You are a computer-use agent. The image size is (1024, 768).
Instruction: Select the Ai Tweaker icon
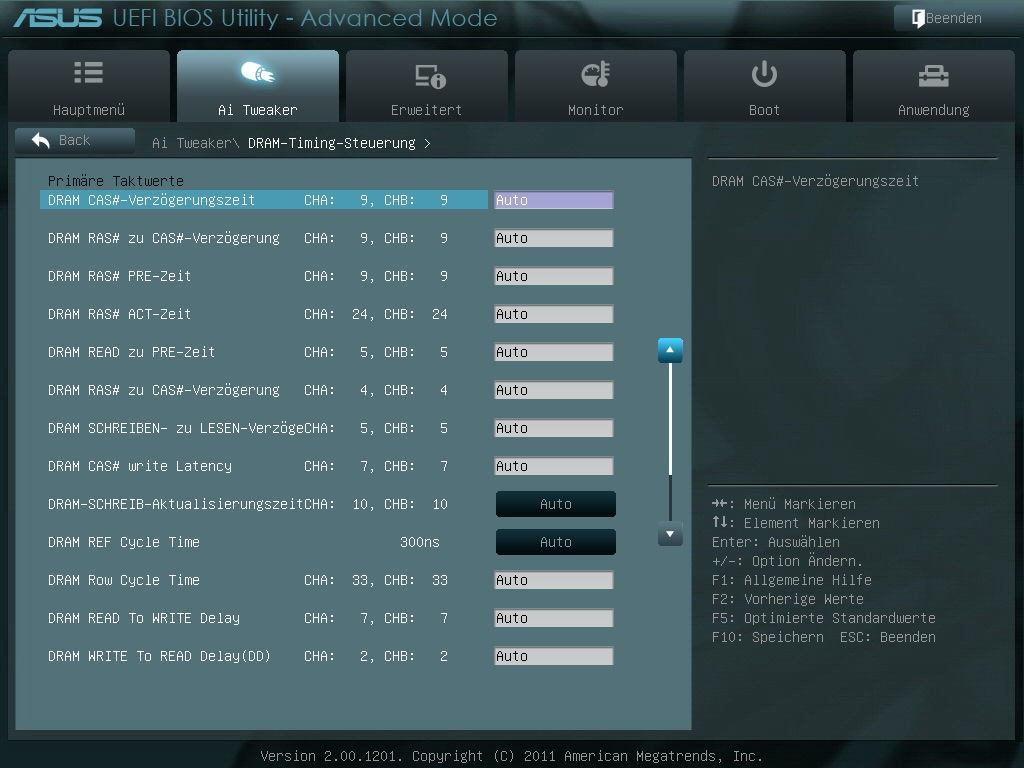tap(258, 72)
